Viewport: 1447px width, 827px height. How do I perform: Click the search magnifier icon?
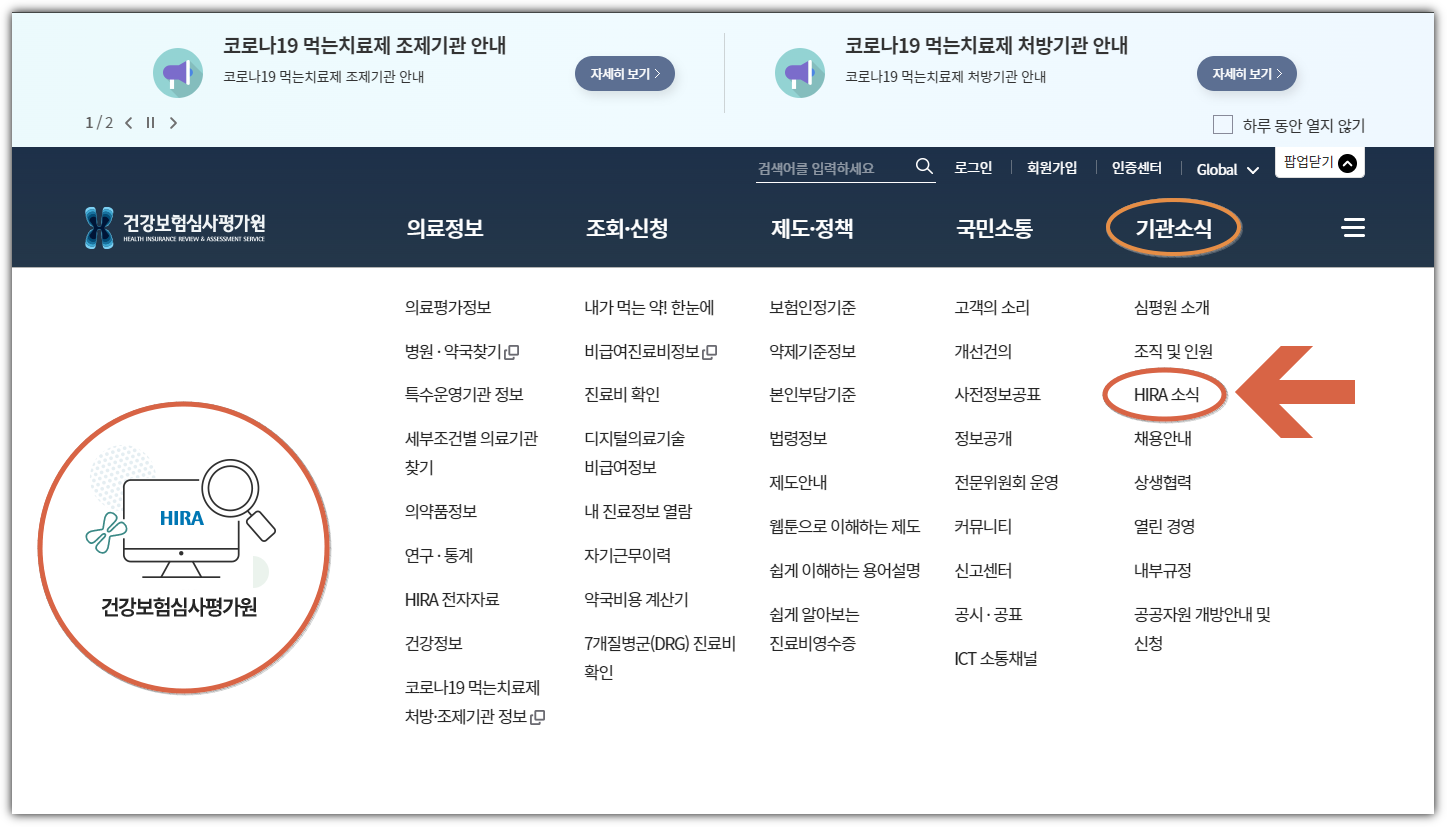924,167
